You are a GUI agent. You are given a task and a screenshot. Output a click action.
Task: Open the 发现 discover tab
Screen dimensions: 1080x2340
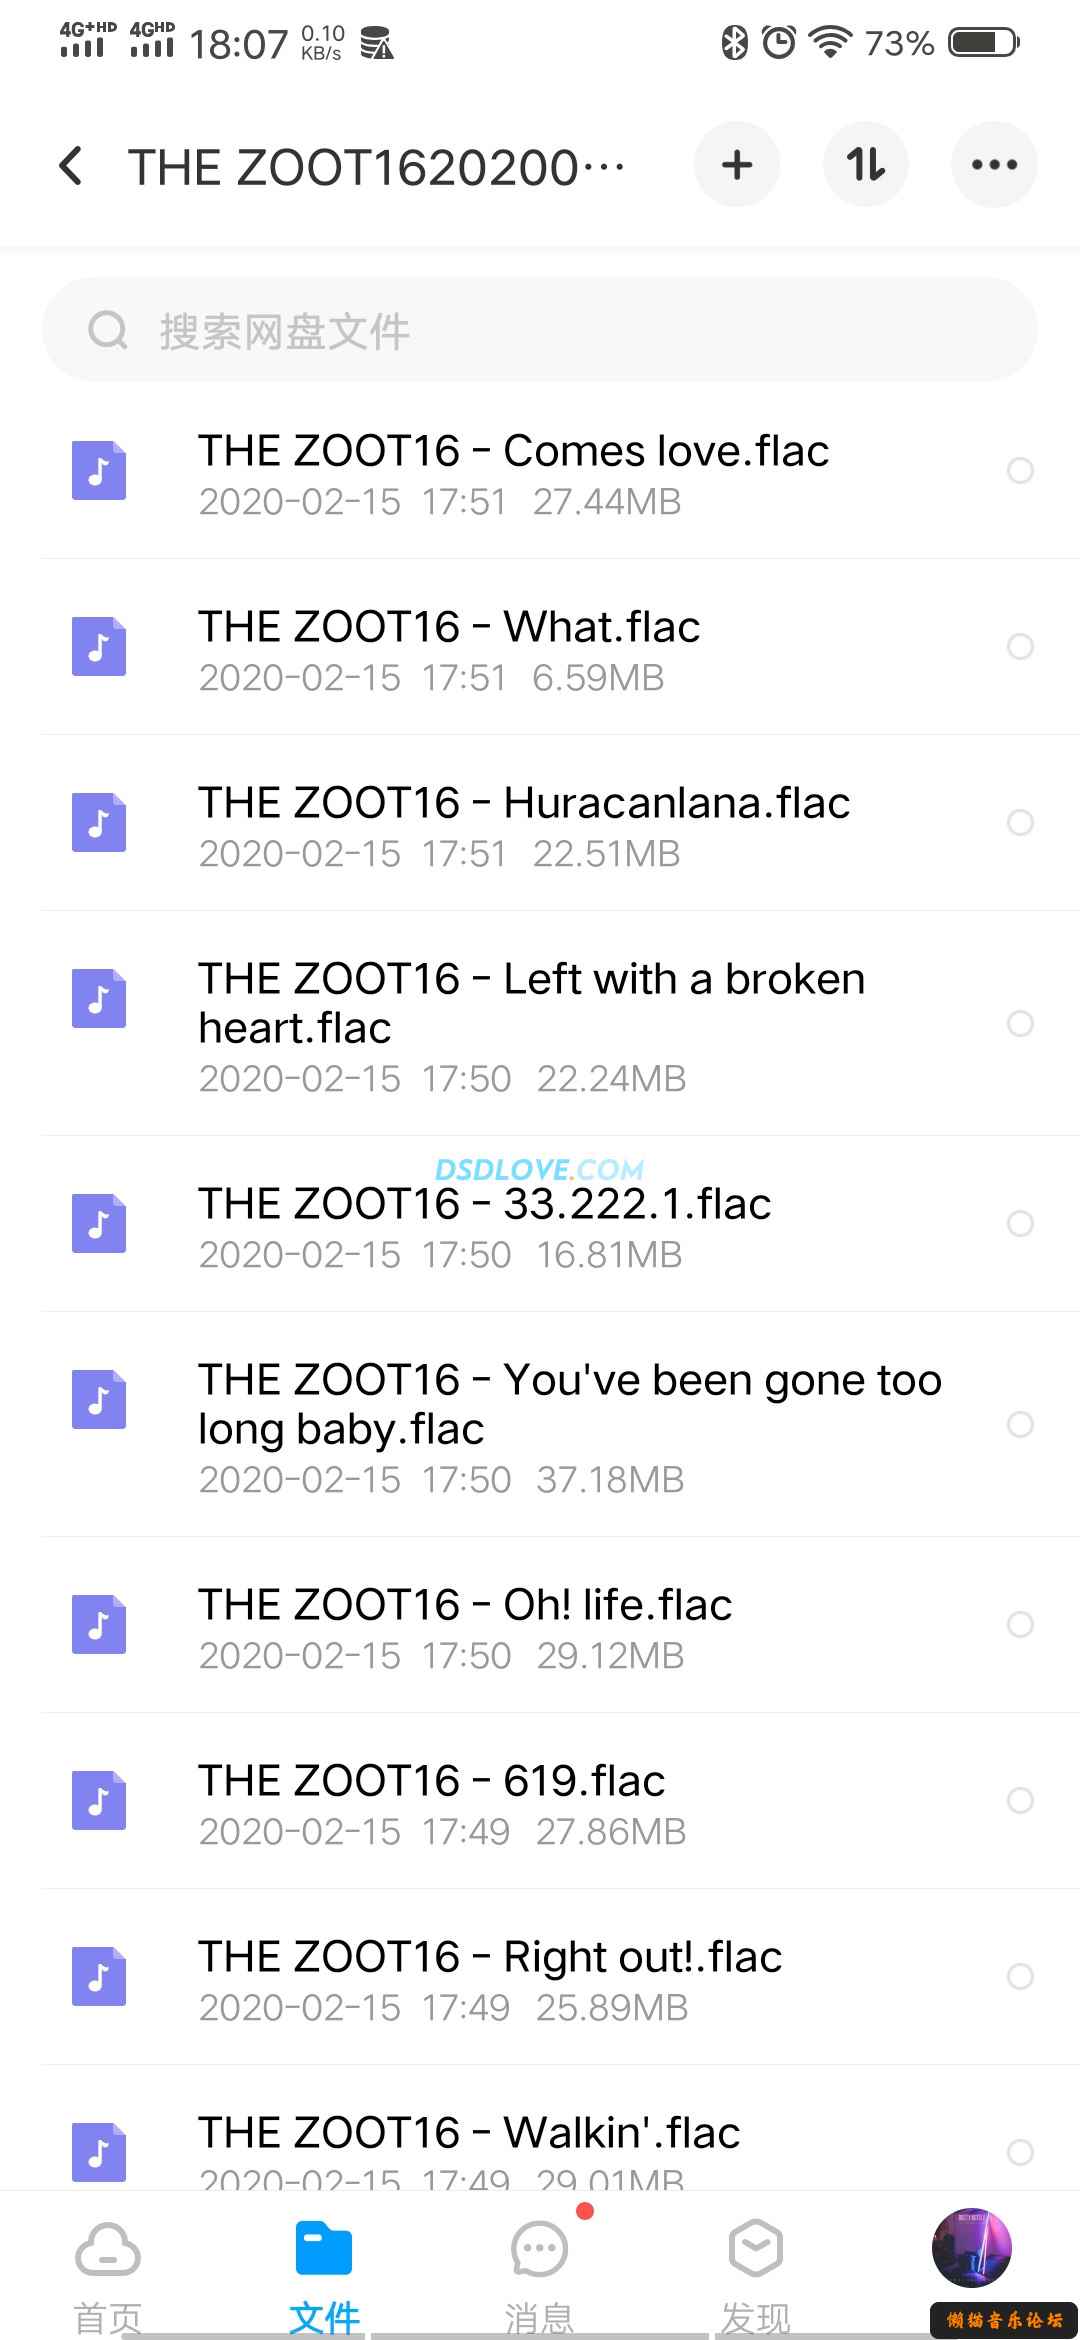coord(756,2270)
